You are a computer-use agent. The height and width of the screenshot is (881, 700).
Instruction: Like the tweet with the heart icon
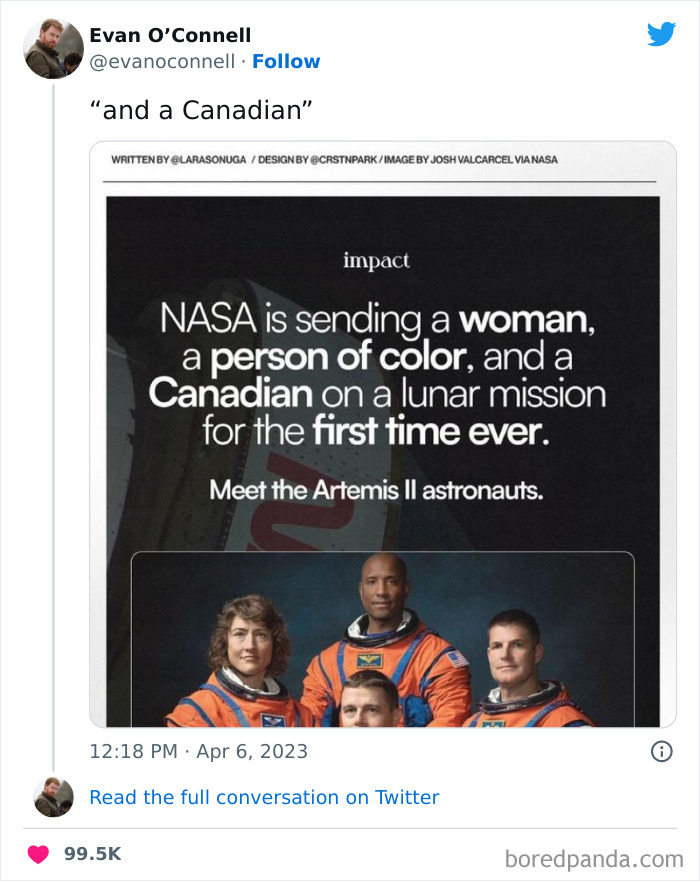(38, 854)
